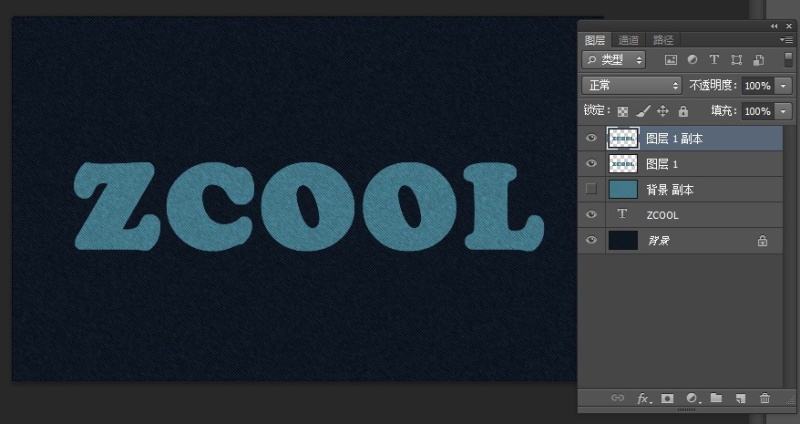Viewport: 800px width, 424px height.
Task: Create a new adjustment layer
Action: coord(692,398)
